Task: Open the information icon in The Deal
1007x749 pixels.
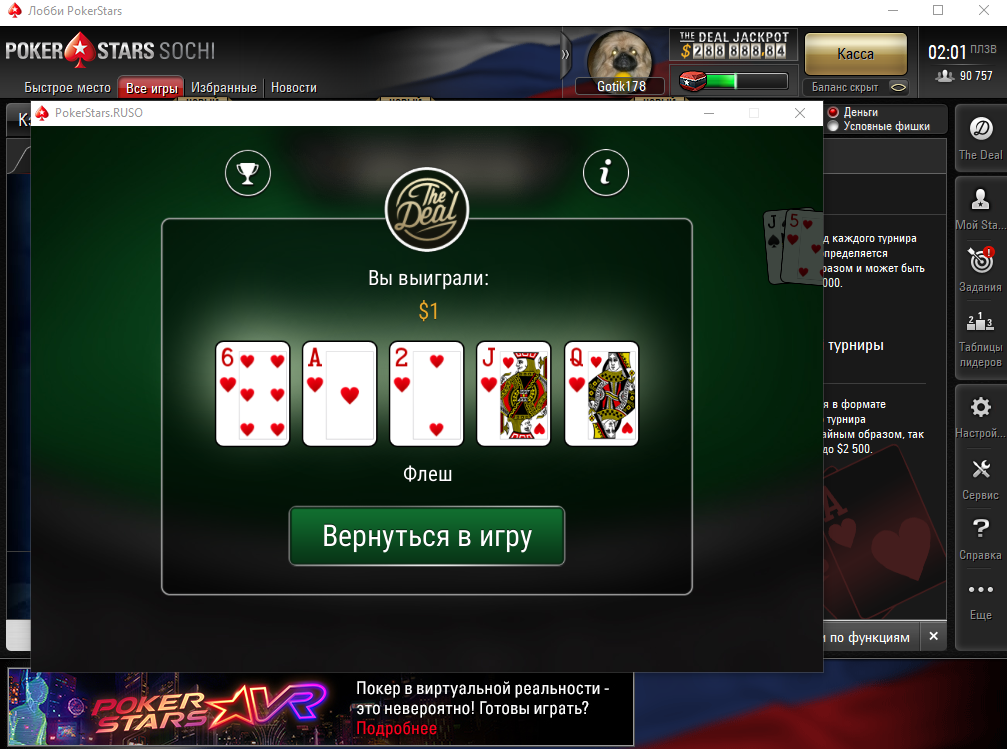Action: point(606,173)
